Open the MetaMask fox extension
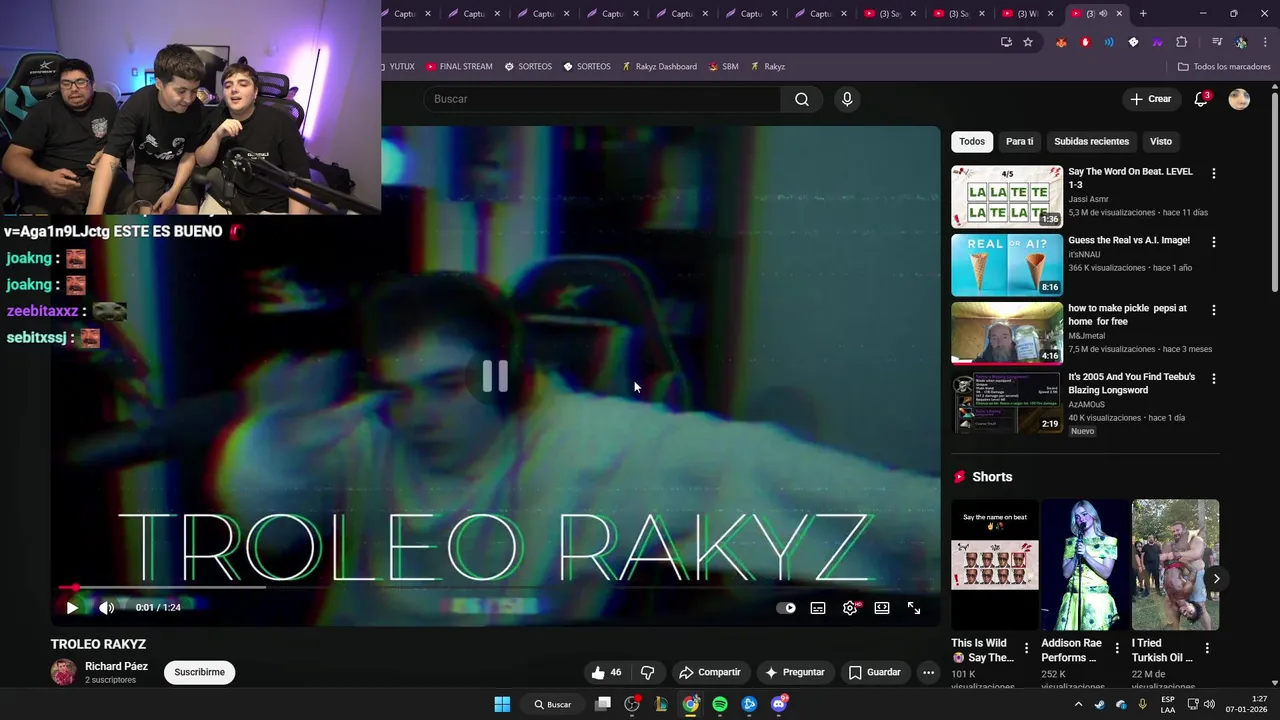The height and width of the screenshot is (720, 1280). click(x=1061, y=42)
